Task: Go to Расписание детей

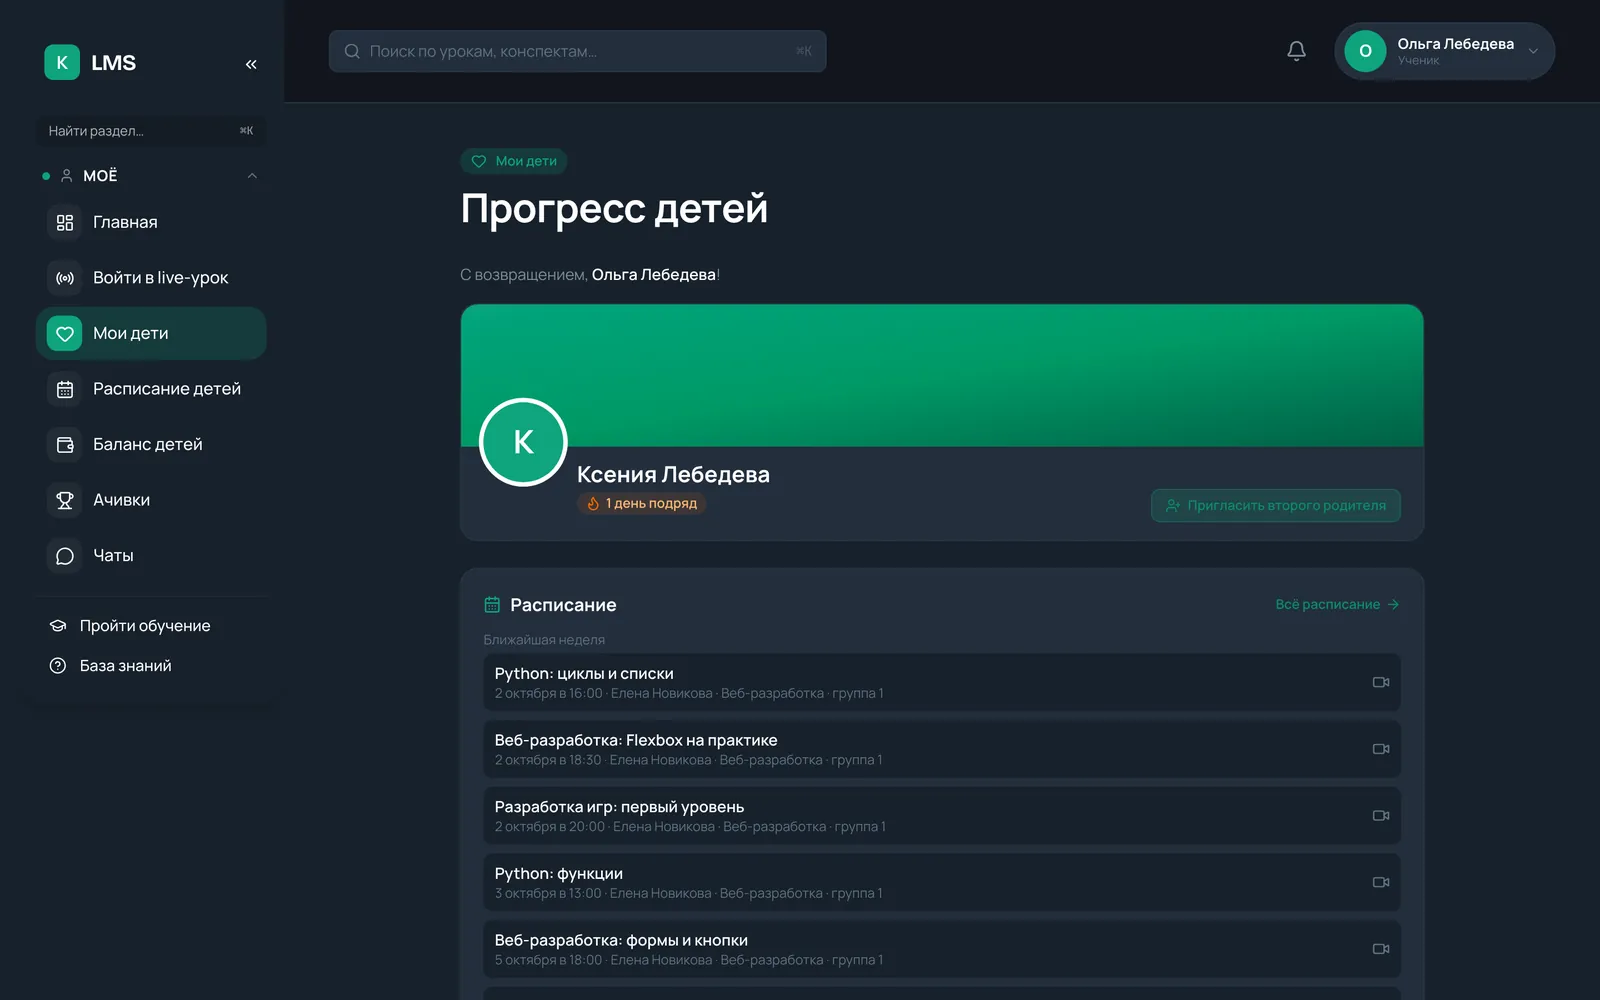Action: click(151, 389)
